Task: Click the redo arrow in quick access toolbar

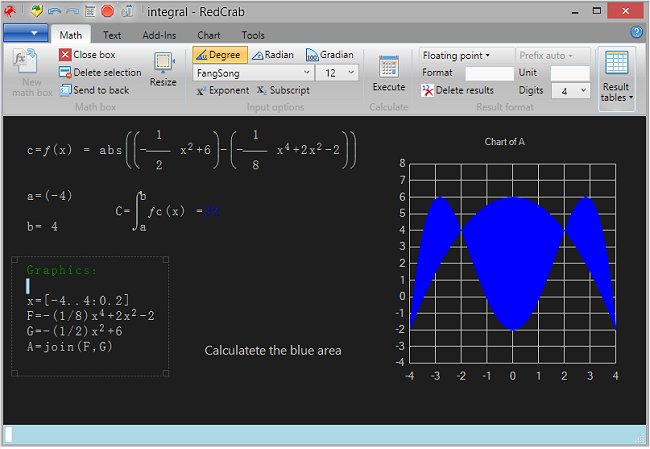Action: tap(72, 11)
